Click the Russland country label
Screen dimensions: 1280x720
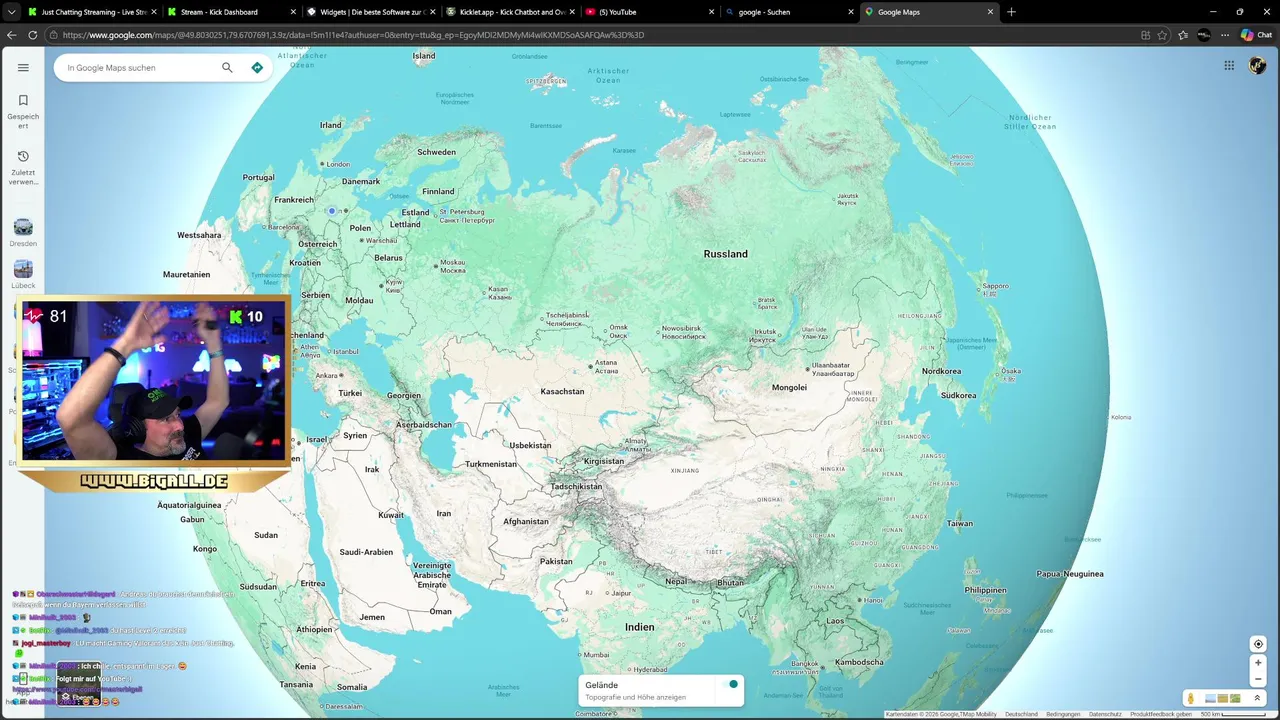[726, 254]
